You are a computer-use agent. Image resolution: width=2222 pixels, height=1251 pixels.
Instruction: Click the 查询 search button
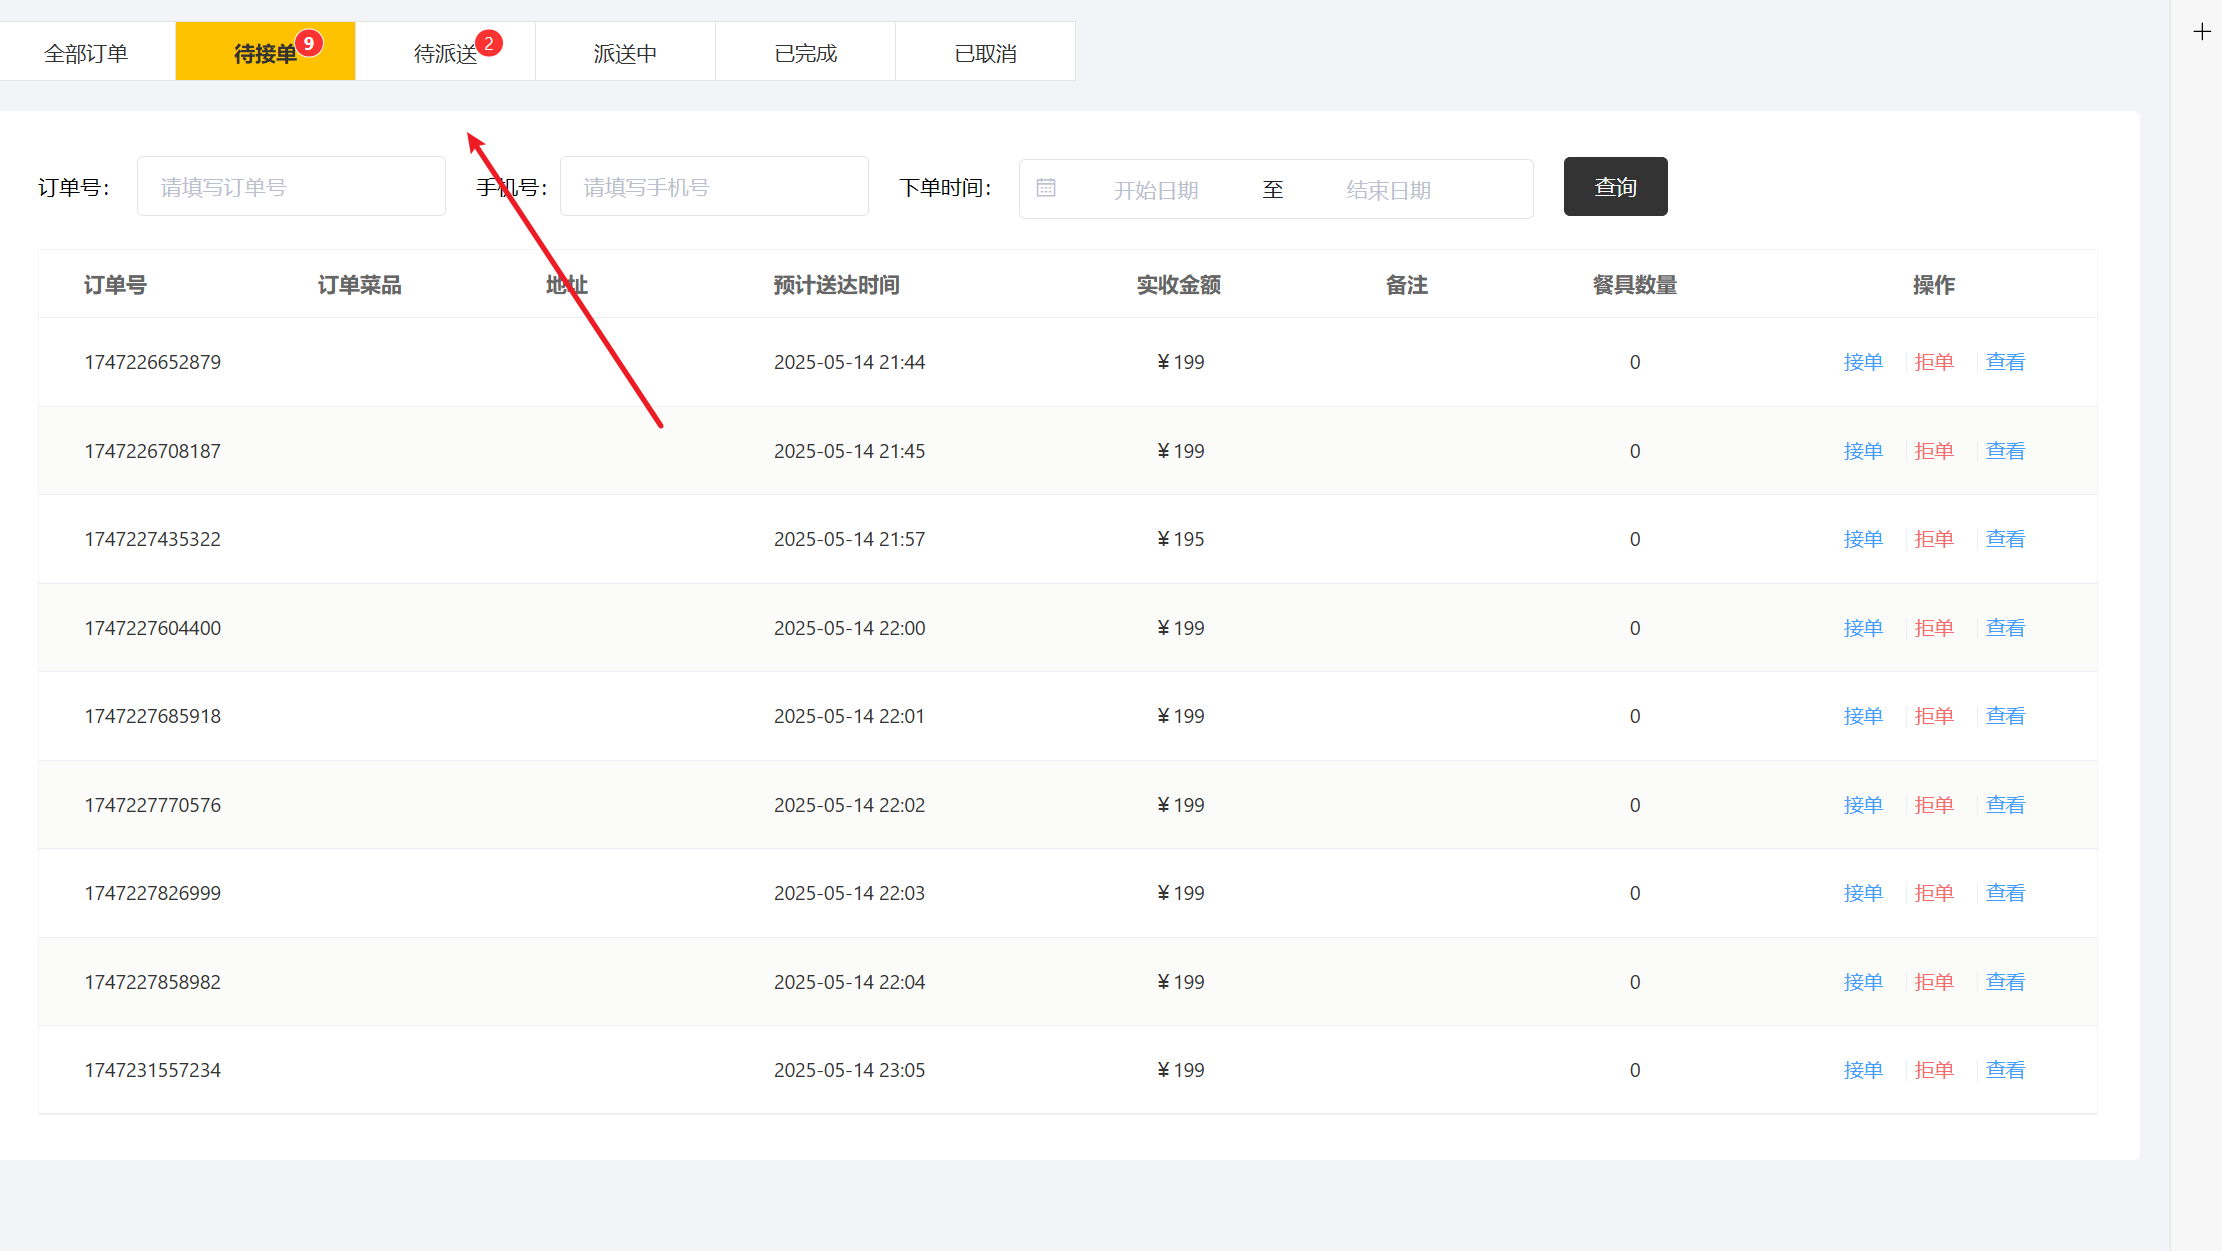tap(1615, 187)
